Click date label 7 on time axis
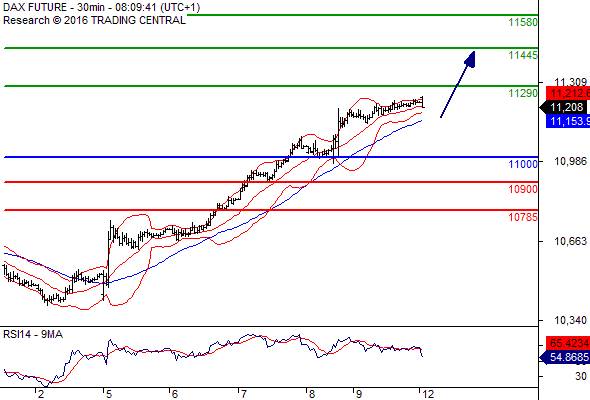 243,394
